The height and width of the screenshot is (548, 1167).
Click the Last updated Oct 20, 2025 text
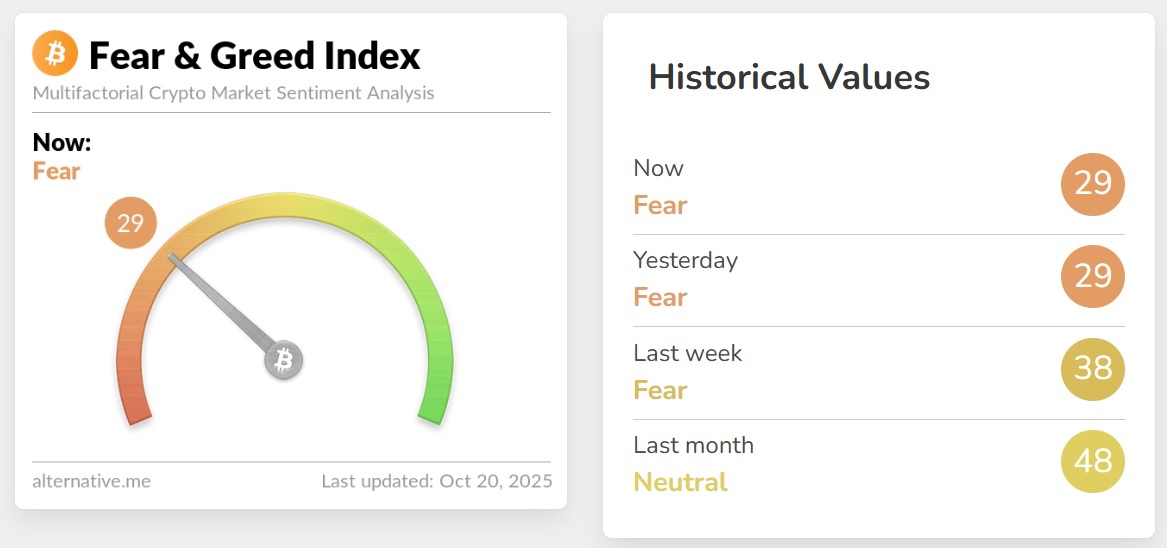[x=436, y=481]
